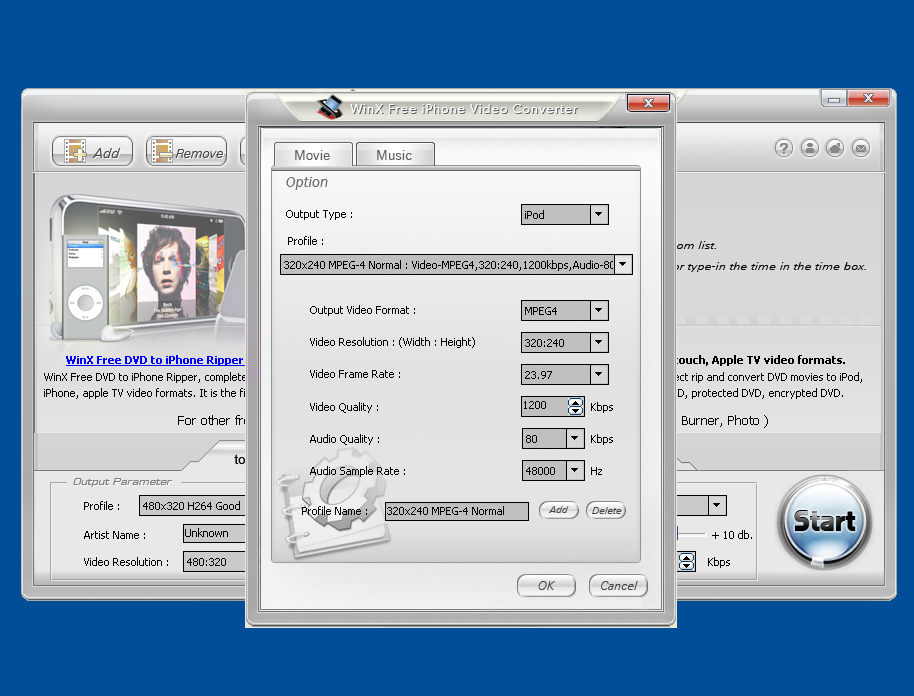Click the Add video button in the main window
Screen dimensions: 914x696
point(93,152)
